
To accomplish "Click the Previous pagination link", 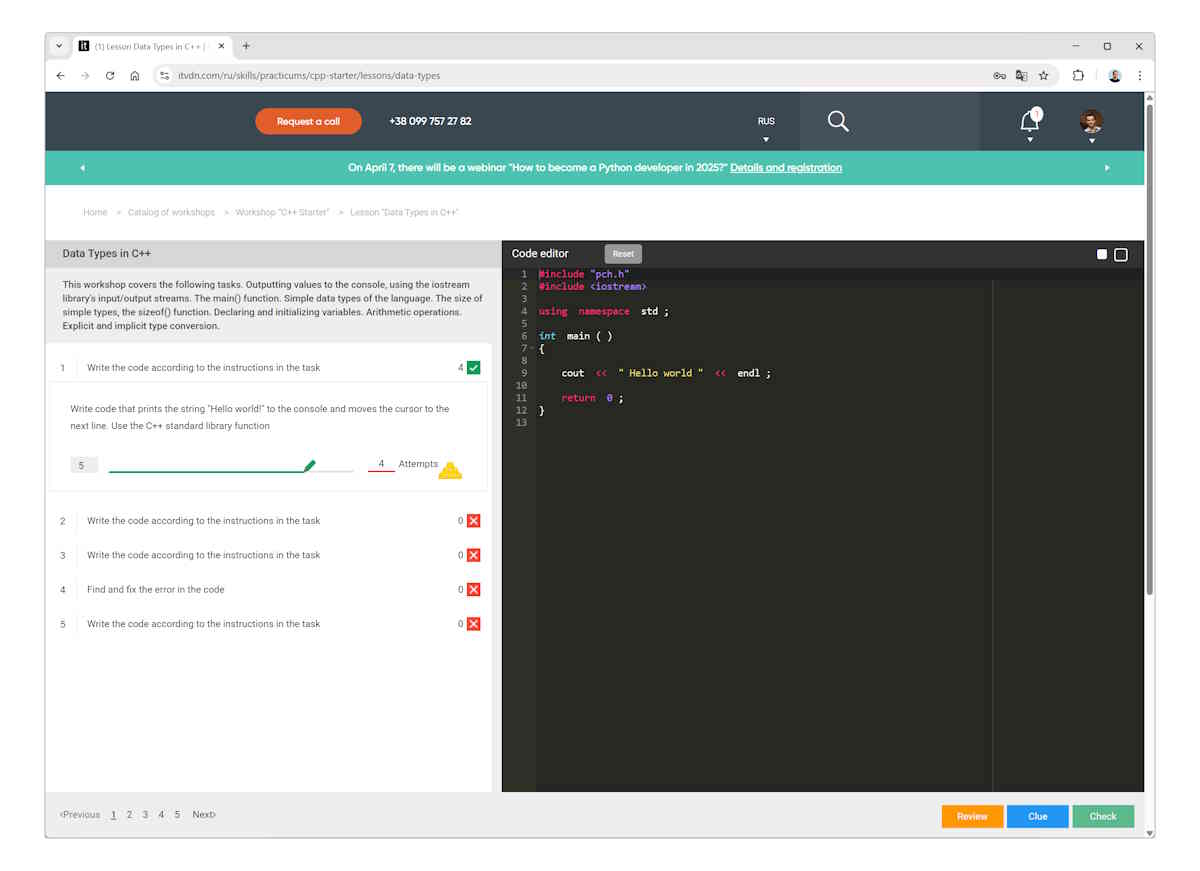I will click(x=80, y=815).
